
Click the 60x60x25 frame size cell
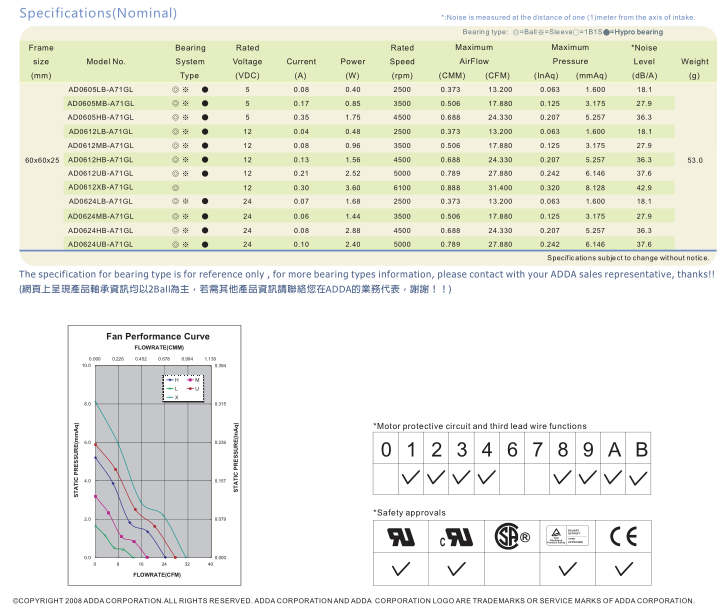42,160
